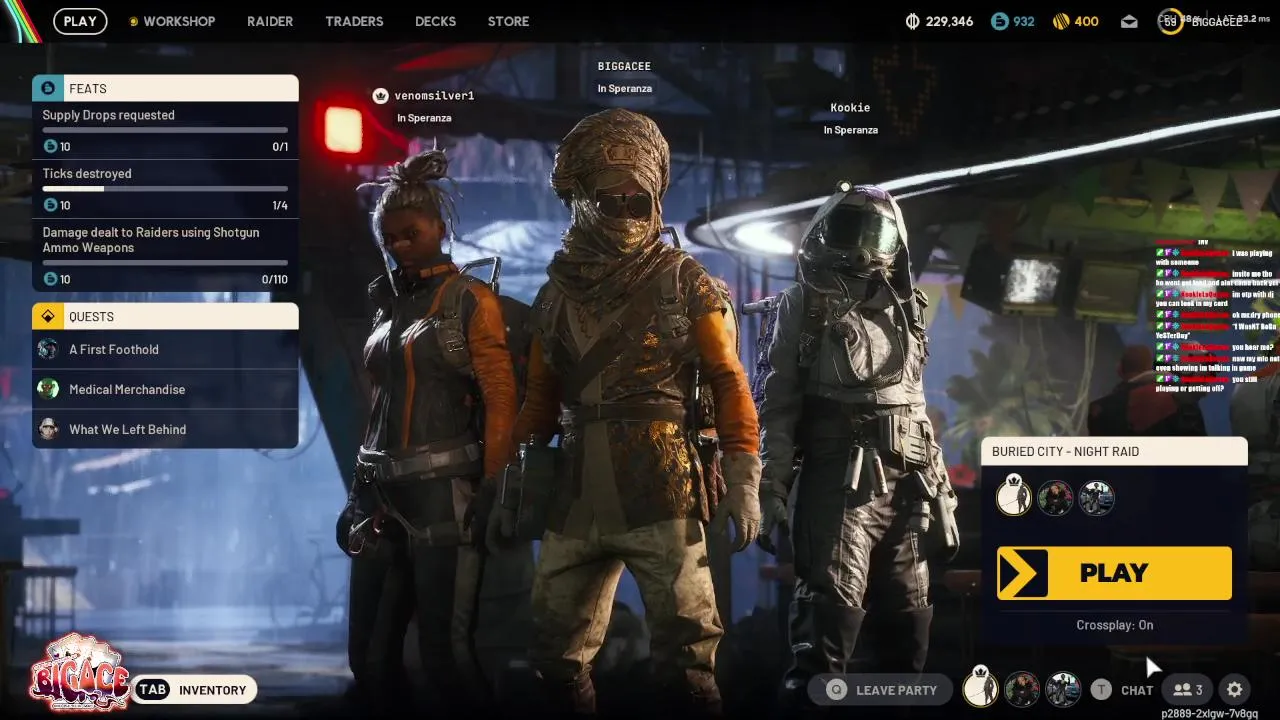Click the T key chat icon

coord(1101,689)
